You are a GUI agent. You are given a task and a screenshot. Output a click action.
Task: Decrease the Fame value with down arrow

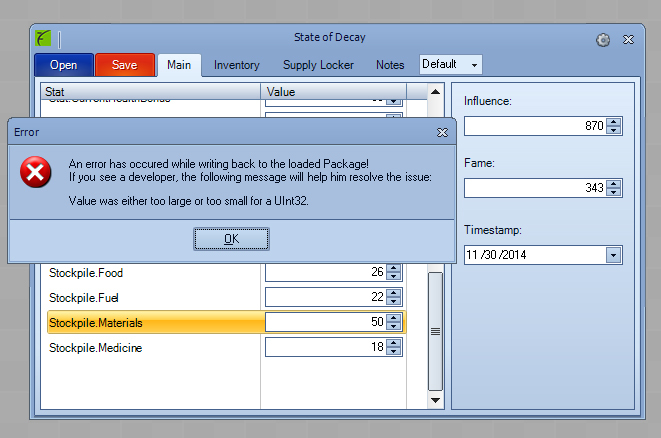click(614, 193)
